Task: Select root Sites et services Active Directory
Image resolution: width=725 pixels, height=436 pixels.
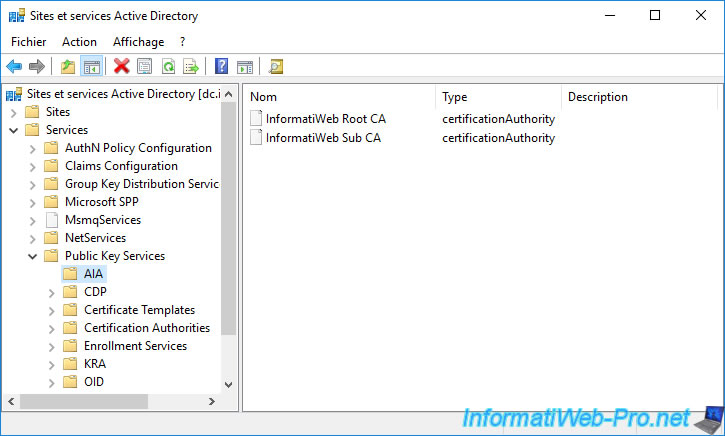Action: tap(123, 94)
